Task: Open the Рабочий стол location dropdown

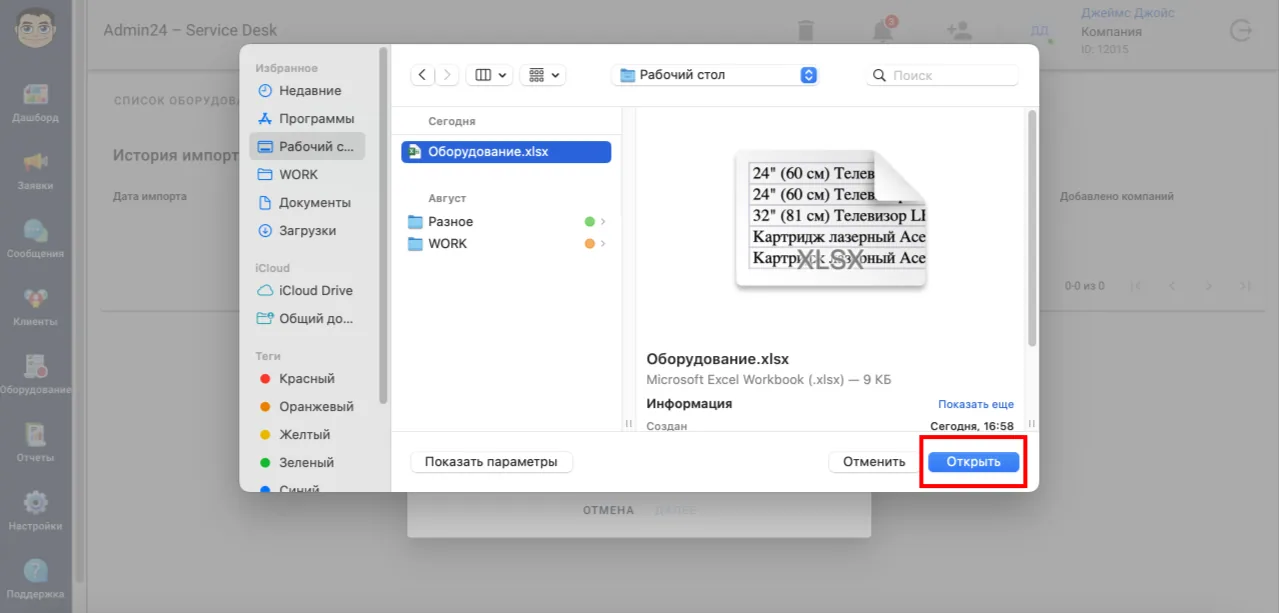Action: pyautogui.click(x=715, y=75)
